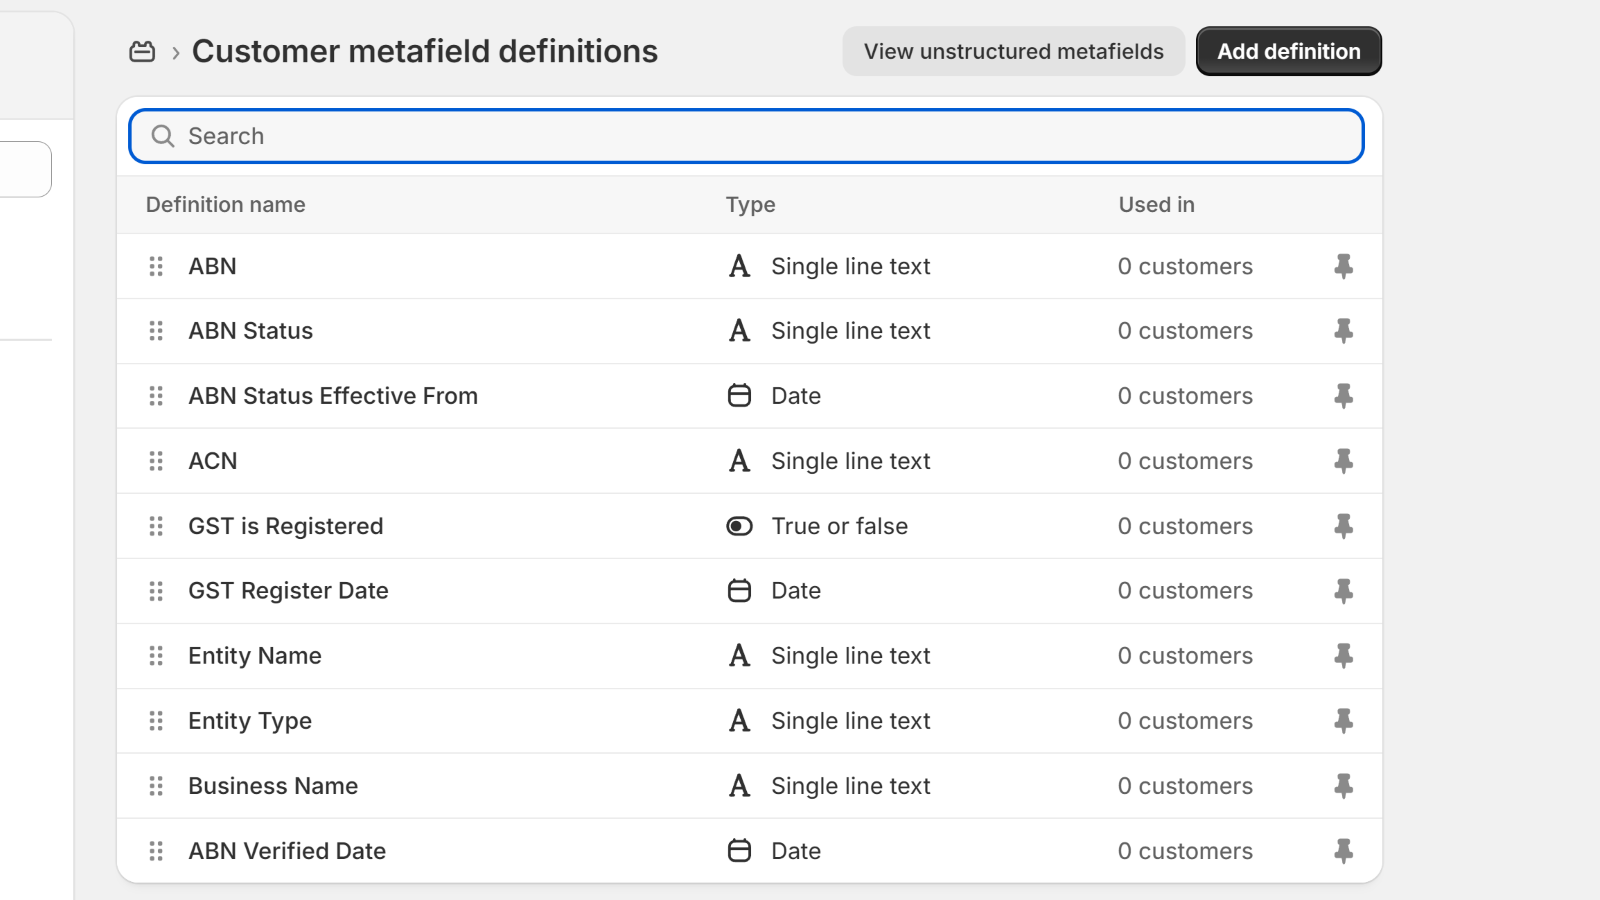The height and width of the screenshot is (900, 1600).
Task: Click "Single line text" in ACN row
Action: (x=851, y=461)
